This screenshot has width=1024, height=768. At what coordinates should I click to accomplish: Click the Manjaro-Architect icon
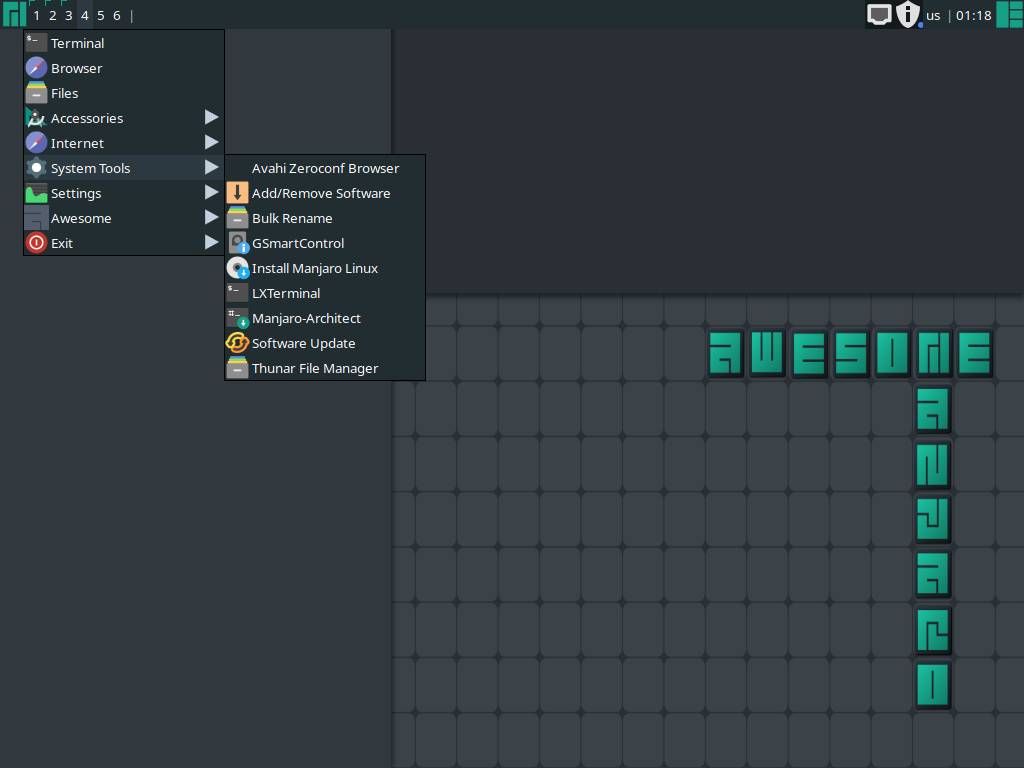pos(237,318)
